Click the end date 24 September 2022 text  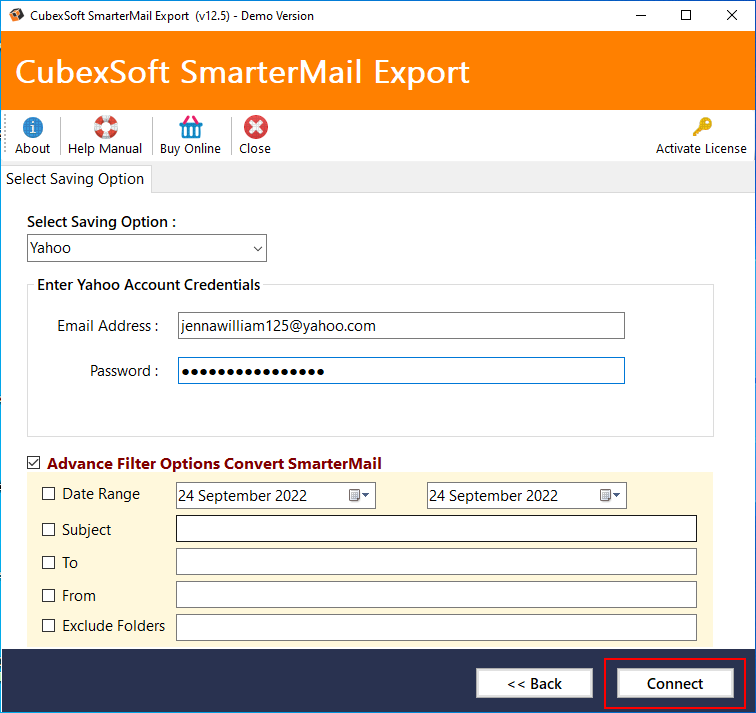pos(493,496)
